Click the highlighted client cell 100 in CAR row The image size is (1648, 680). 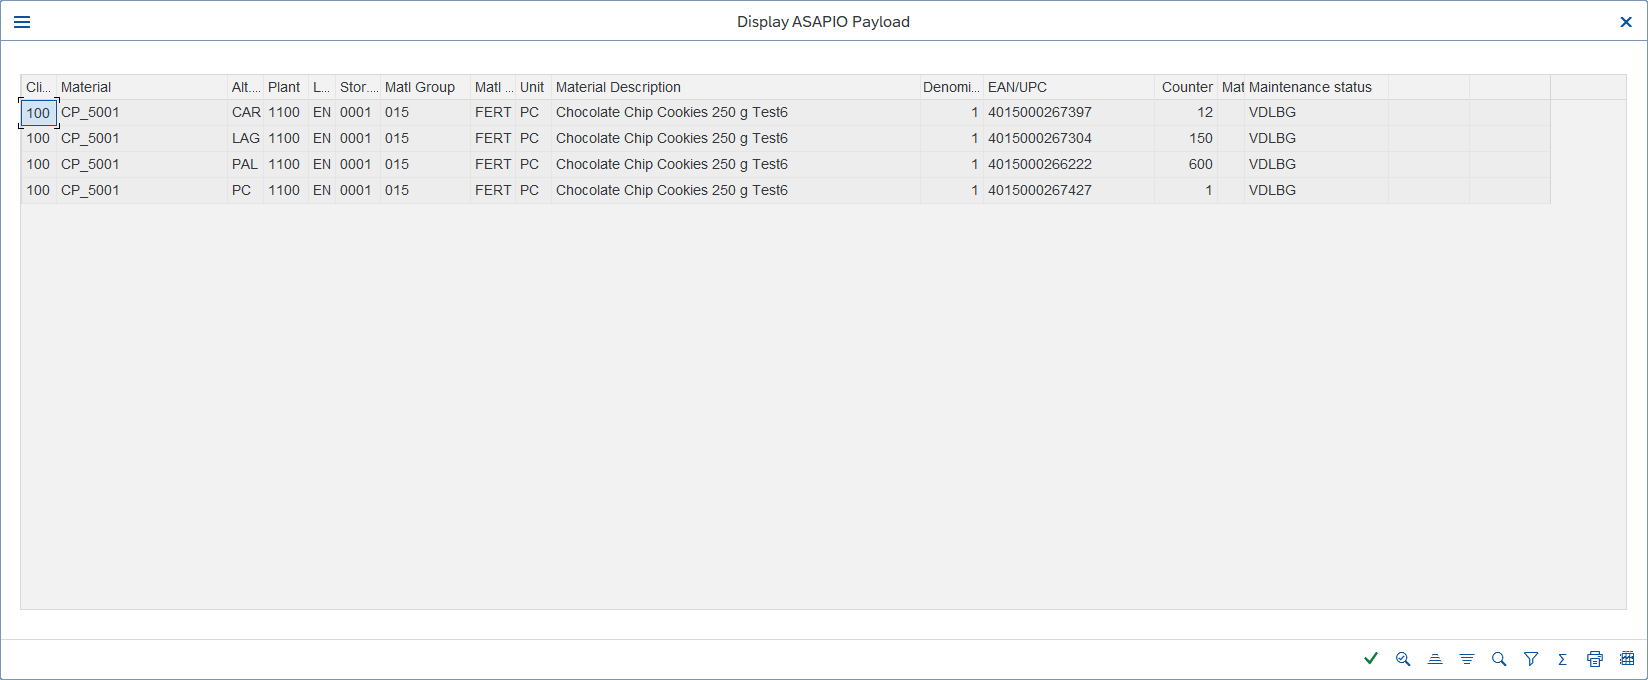38,113
